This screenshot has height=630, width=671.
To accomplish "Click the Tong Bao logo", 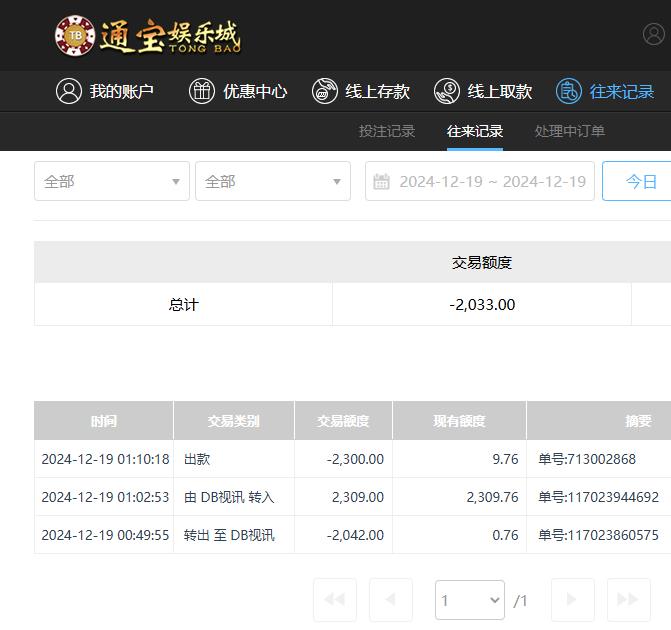I will click(x=148, y=36).
